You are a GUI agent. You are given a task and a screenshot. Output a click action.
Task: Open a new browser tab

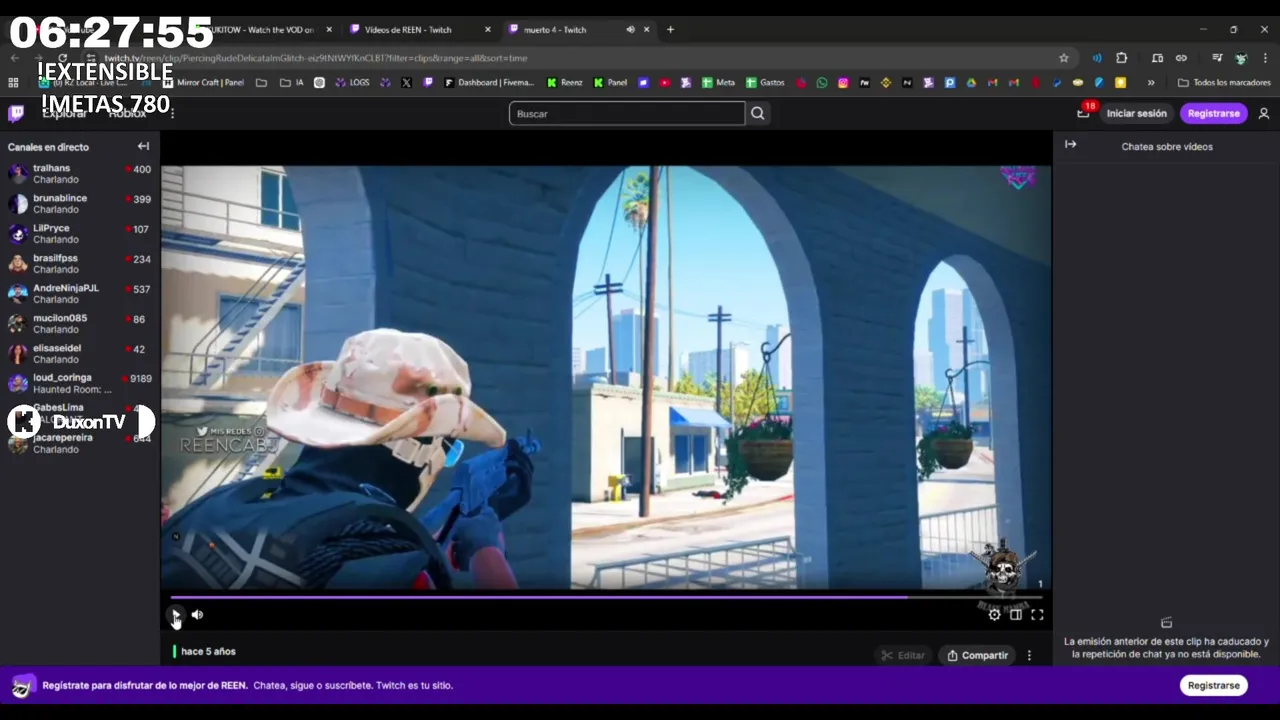670,30
